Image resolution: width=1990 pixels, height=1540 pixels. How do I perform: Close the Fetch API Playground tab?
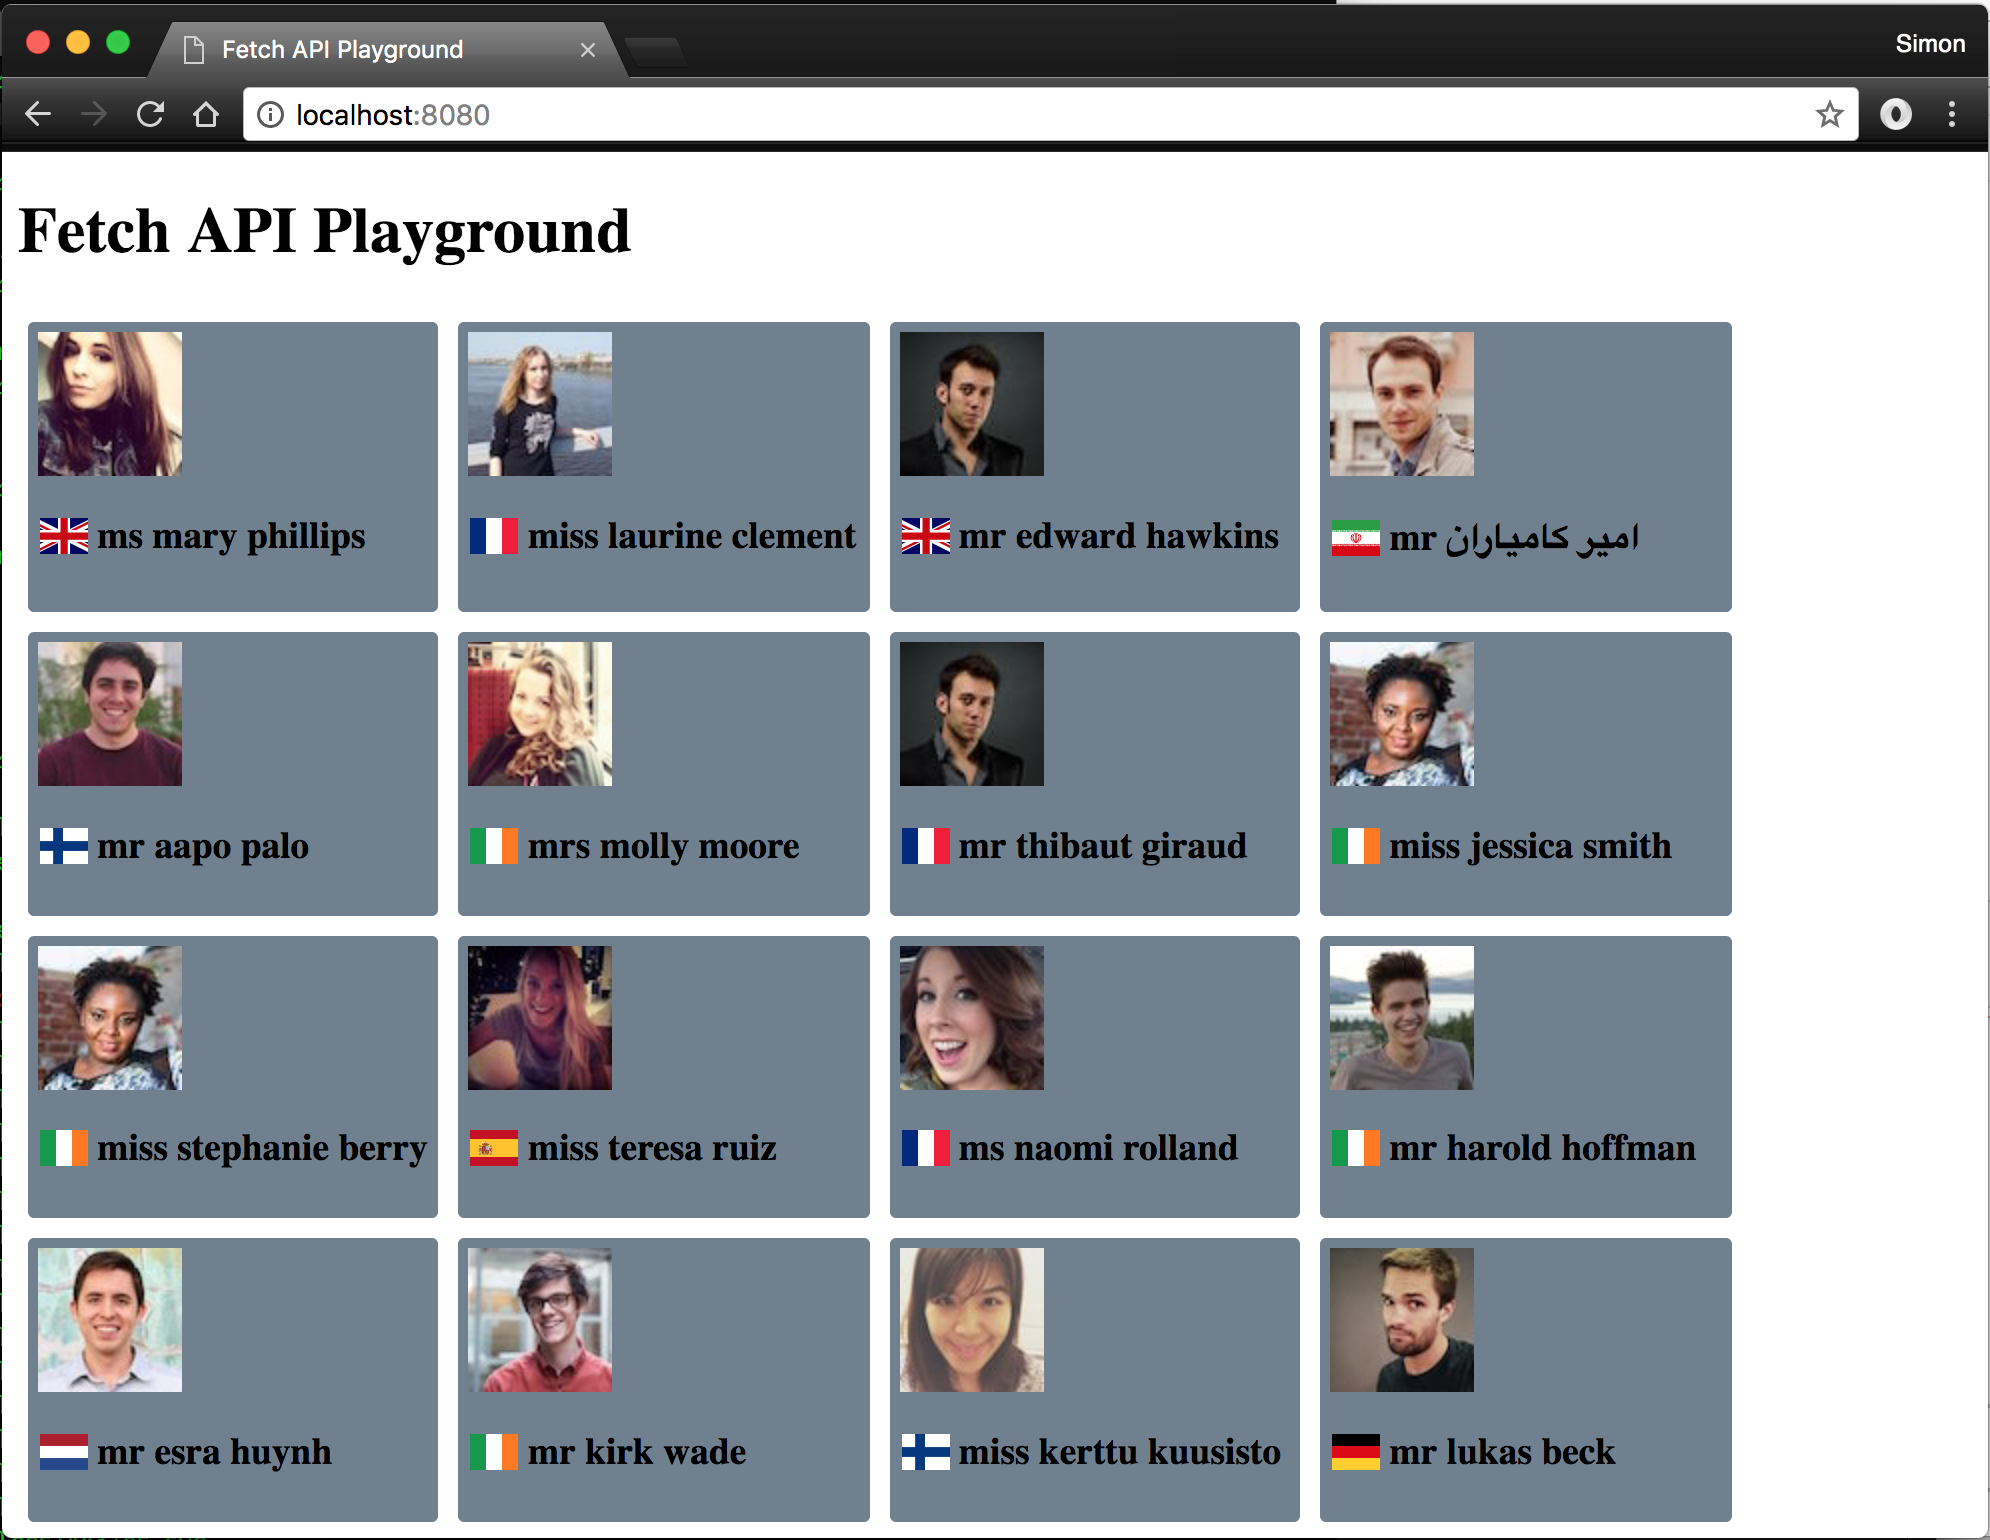pyautogui.click(x=588, y=50)
